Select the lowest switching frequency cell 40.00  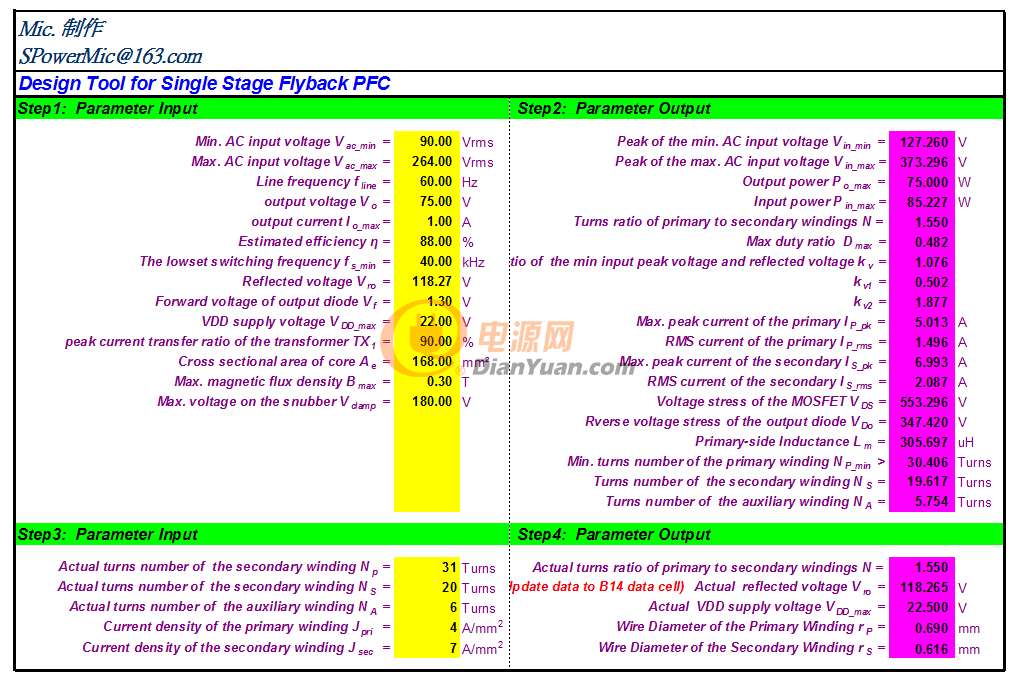(426, 262)
